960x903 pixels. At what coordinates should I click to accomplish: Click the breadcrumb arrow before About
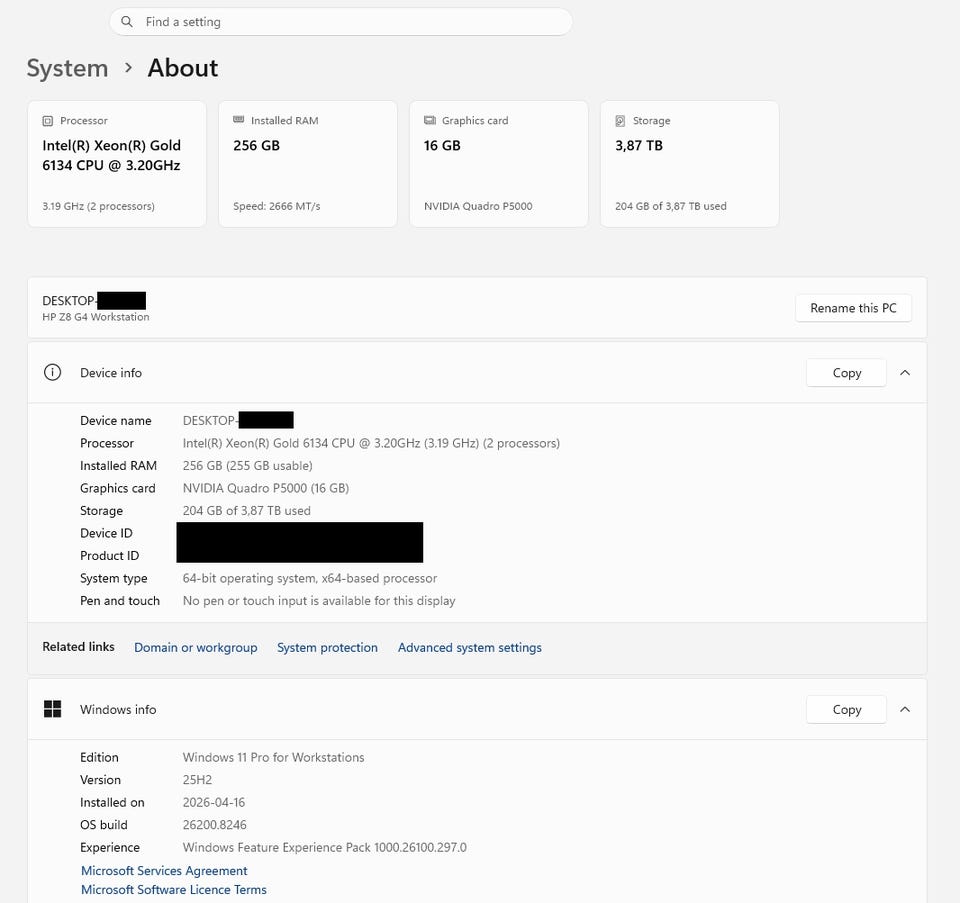(128, 68)
